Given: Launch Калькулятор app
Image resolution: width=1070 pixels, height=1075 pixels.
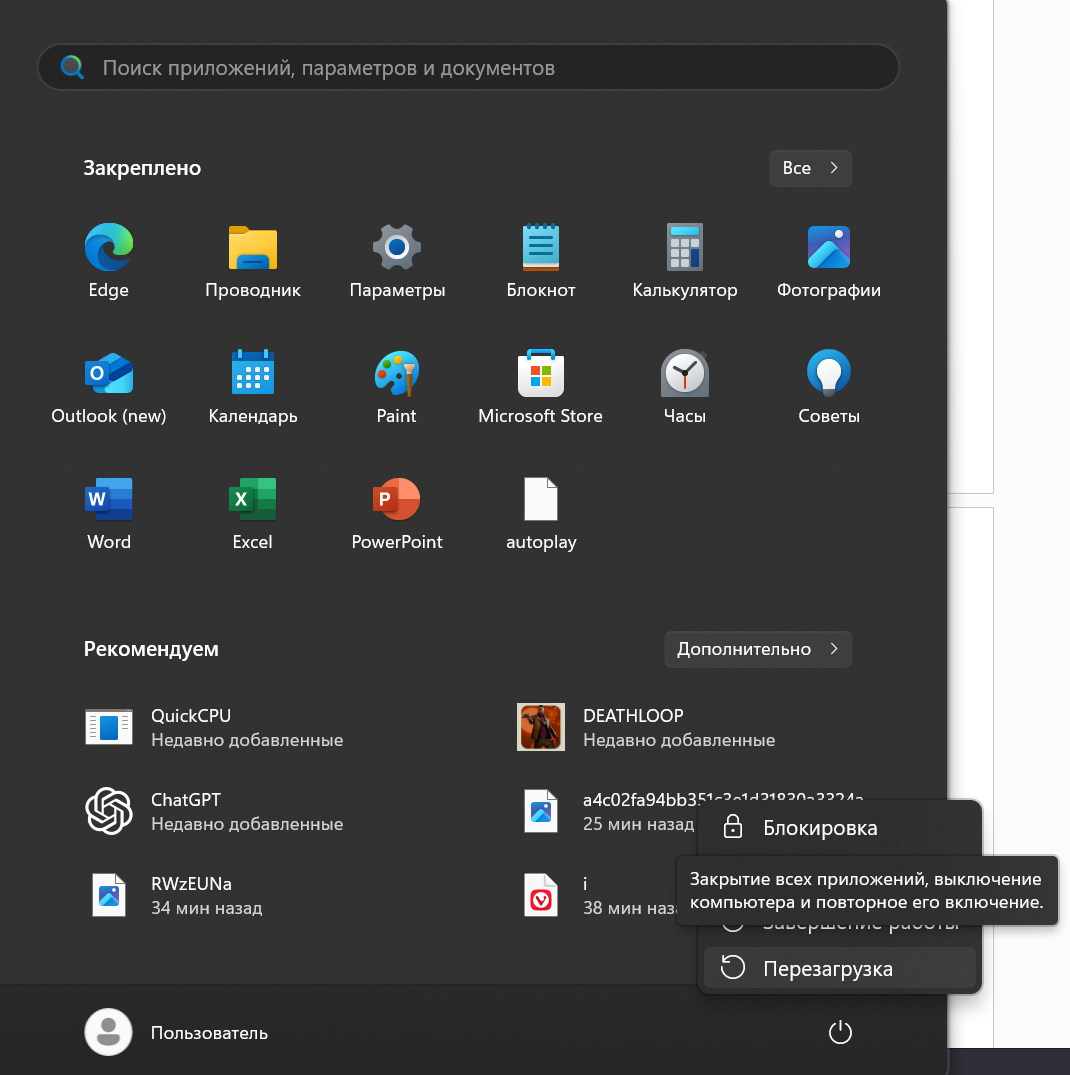Looking at the screenshot, I should (x=685, y=261).
